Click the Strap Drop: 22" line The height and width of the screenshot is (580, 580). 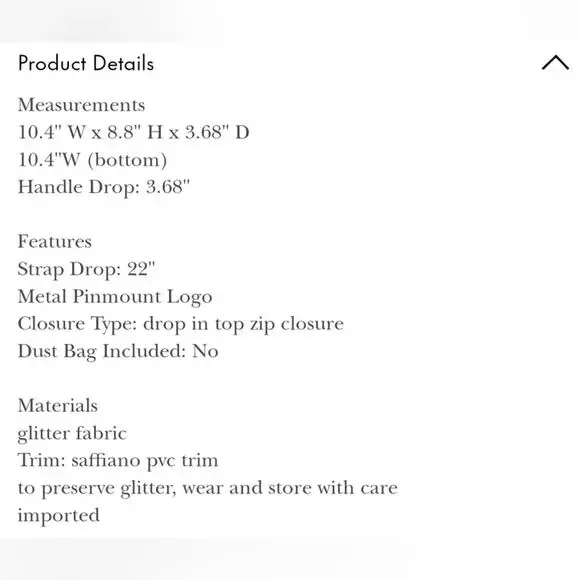tap(86, 269)
